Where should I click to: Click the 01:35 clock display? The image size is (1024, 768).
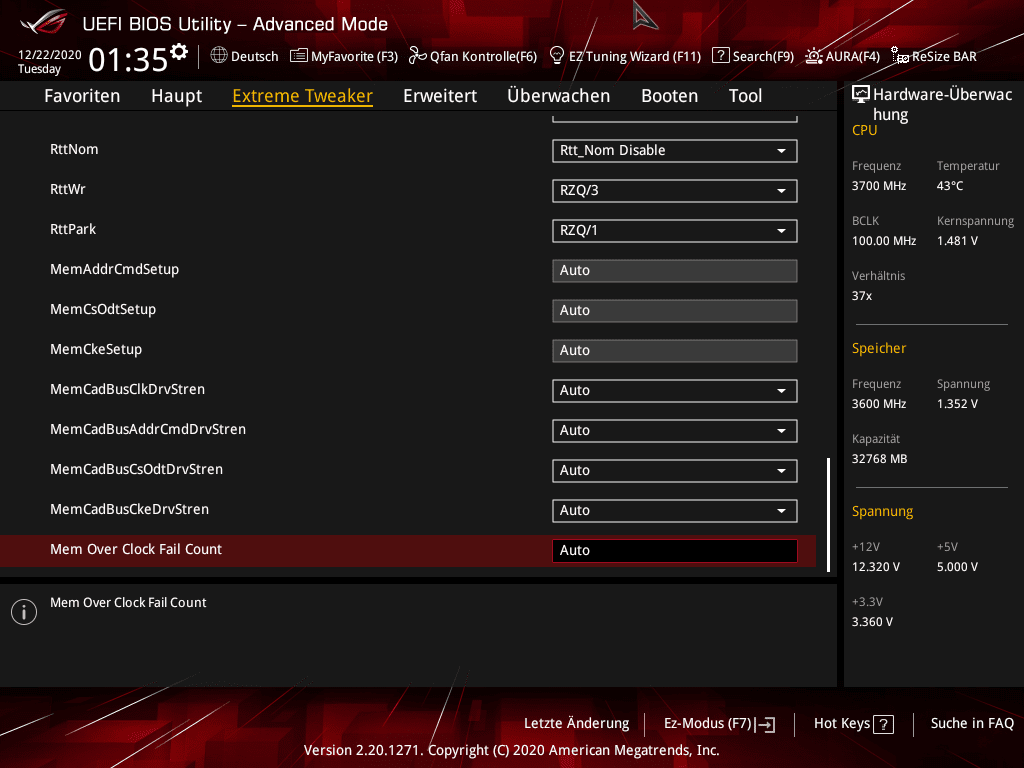pyautogui.click(x=128, y=60)
